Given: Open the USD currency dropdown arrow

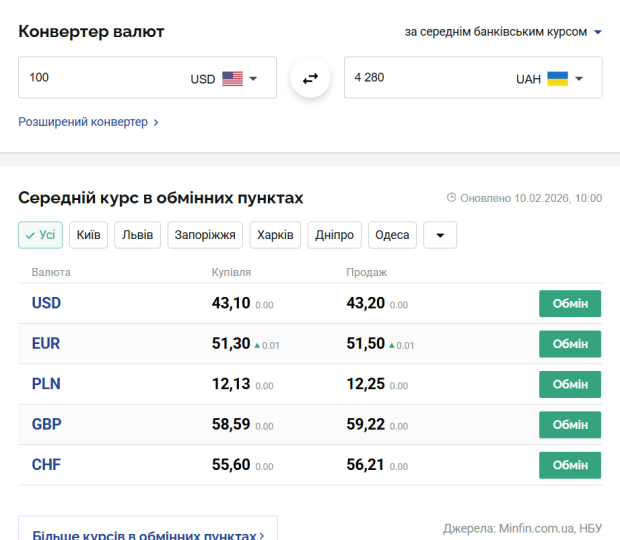Looking at the screenshot, I should point(254,78).
